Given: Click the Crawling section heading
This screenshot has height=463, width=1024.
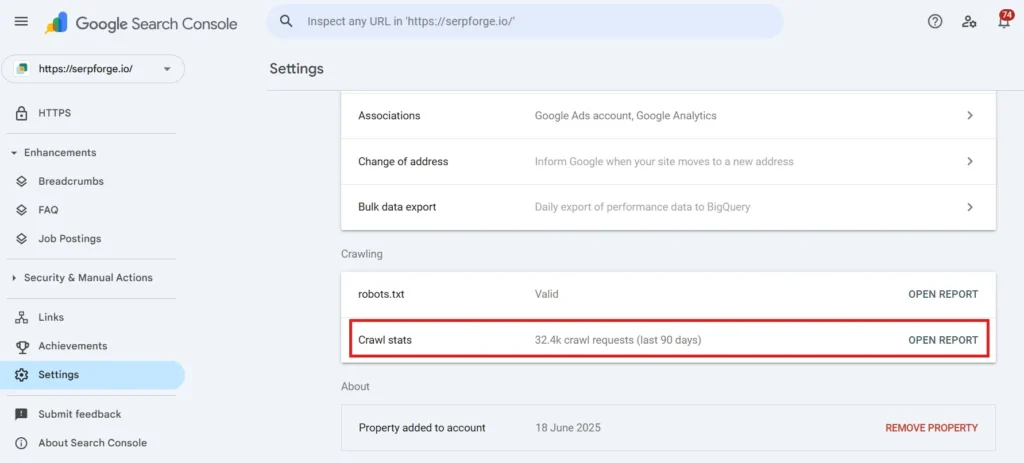Looking at the screenshot, I should pyautogui.click(x=362, y=254).
